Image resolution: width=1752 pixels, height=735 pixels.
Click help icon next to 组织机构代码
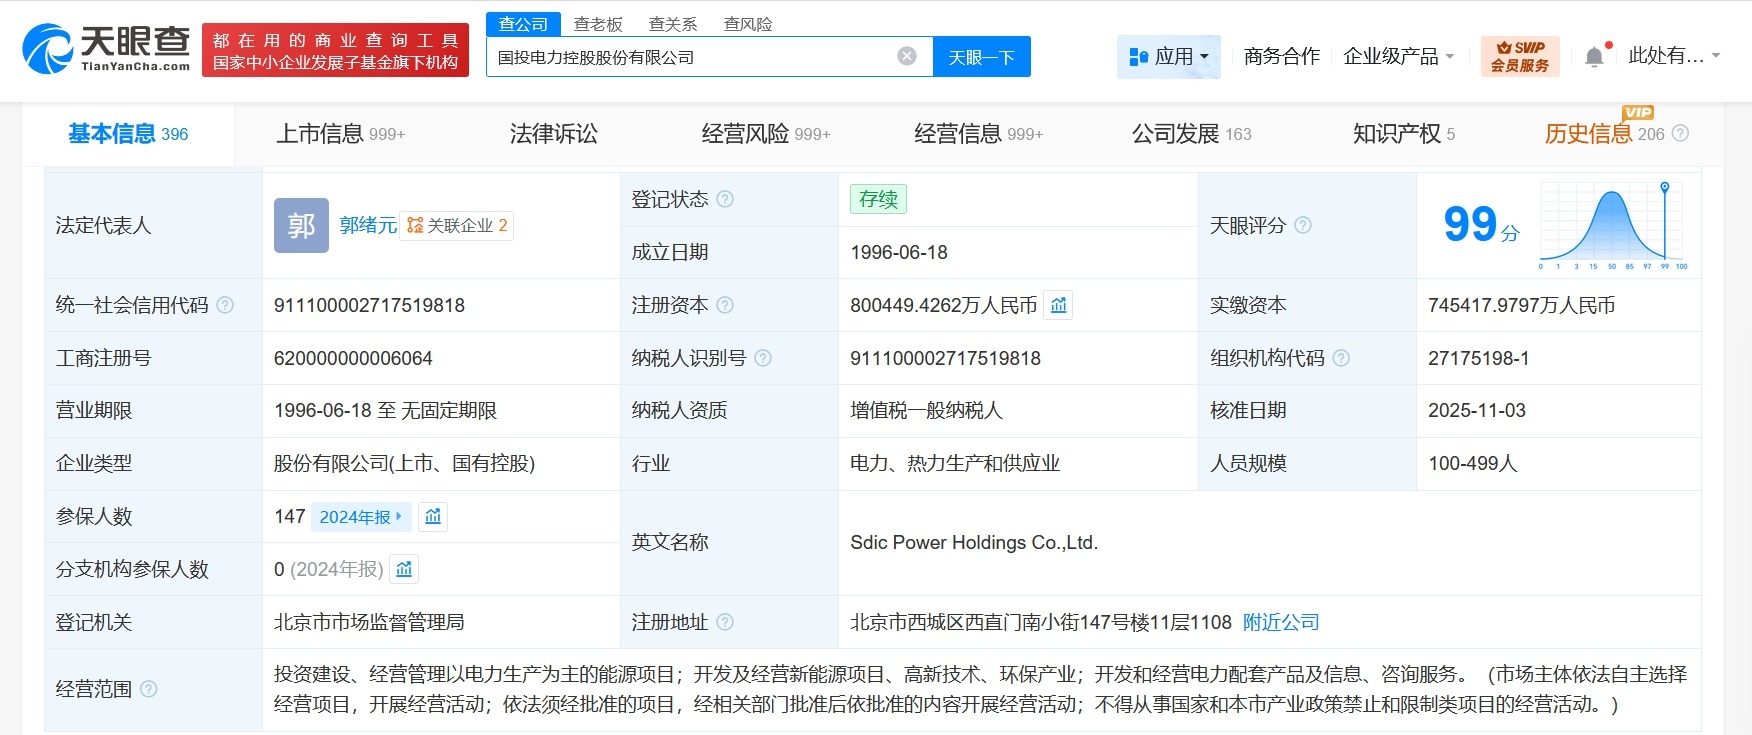1341,358
